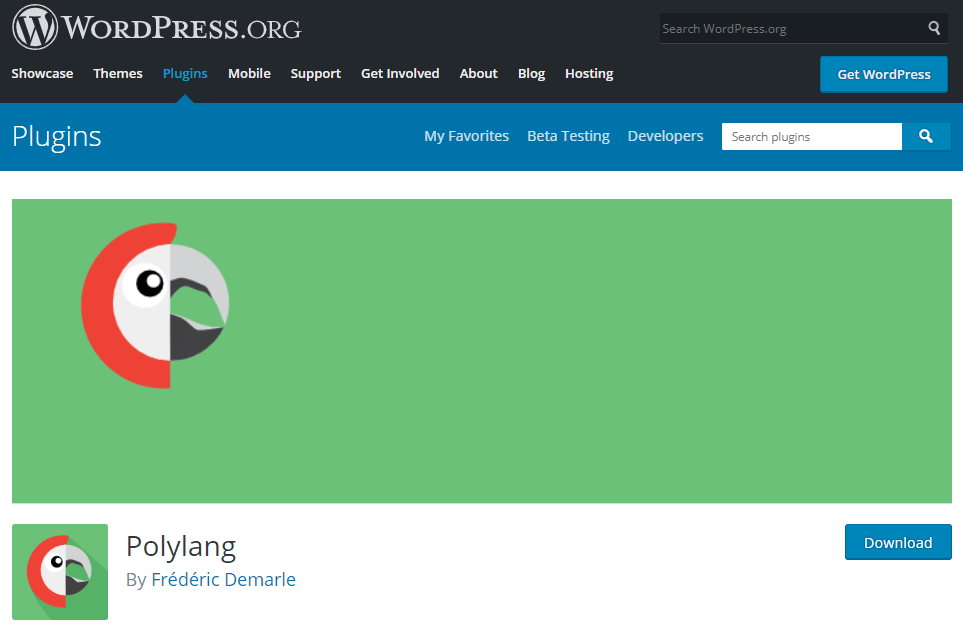The height and width of the screenshot is (625, 963).
Task: Click the Download button for Polylang
Action: 898,542
